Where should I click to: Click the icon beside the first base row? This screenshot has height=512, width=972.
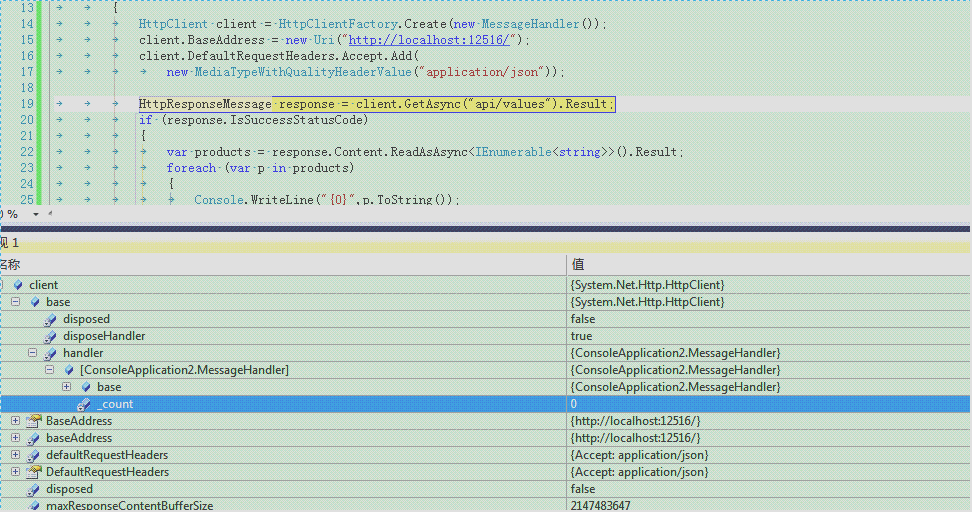pos(35,302)
